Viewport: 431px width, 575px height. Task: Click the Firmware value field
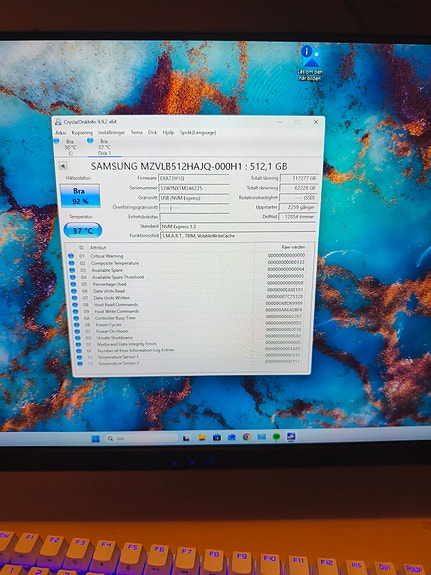click(194, 178)
